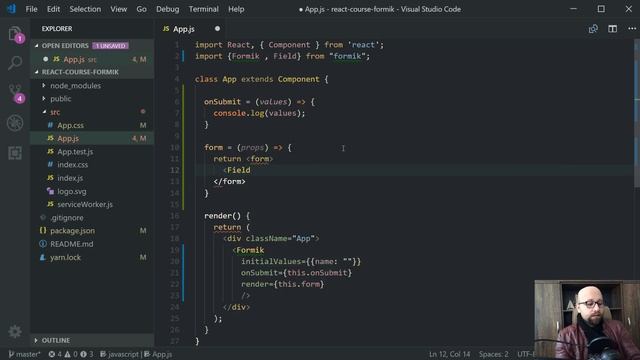Click the master branch indicator in status bar

(24, 354)
